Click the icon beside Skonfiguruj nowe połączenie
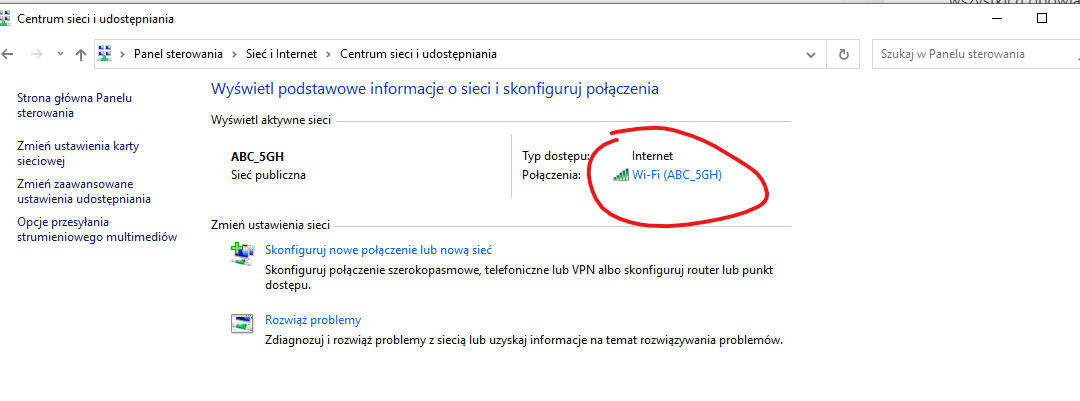 click(x=241, y=256)
